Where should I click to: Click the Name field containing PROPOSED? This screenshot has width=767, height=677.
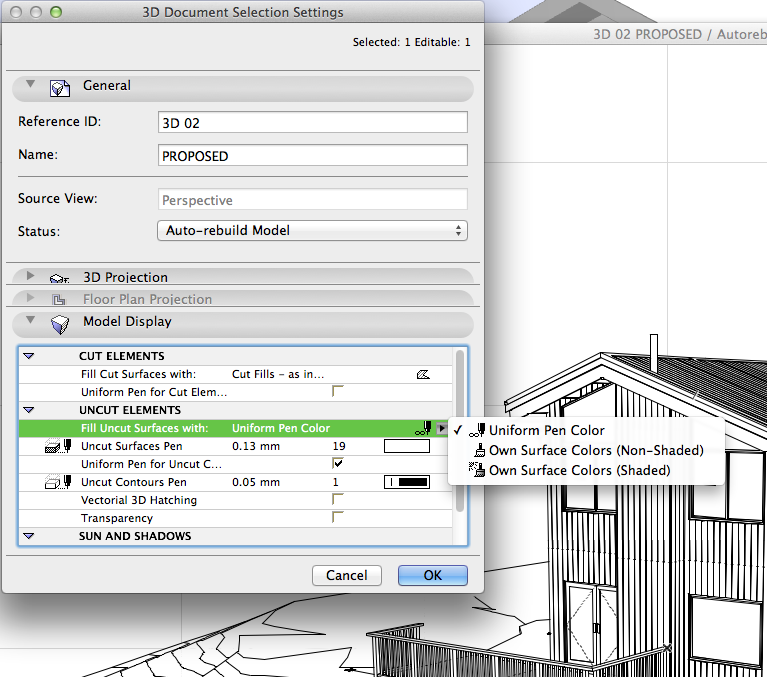313,156
